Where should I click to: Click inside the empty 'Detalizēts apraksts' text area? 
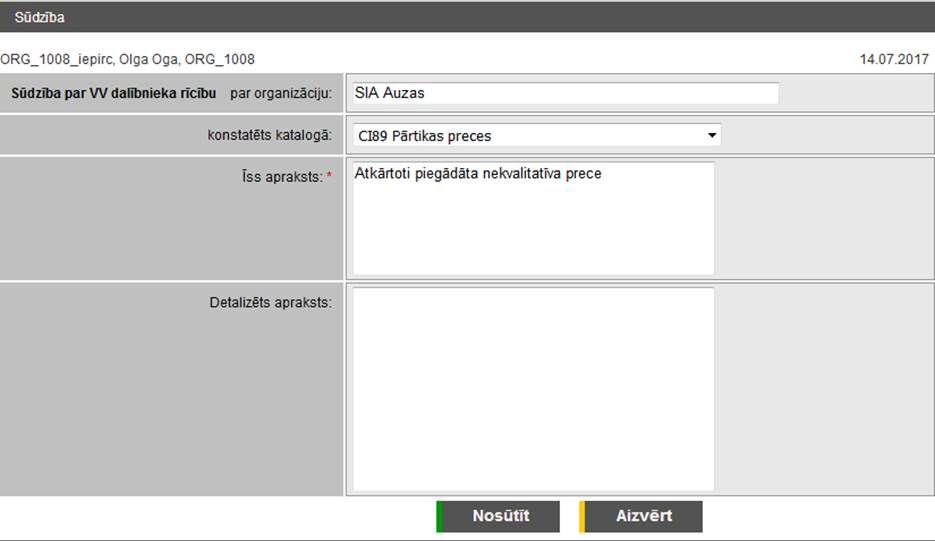point(533,389)
